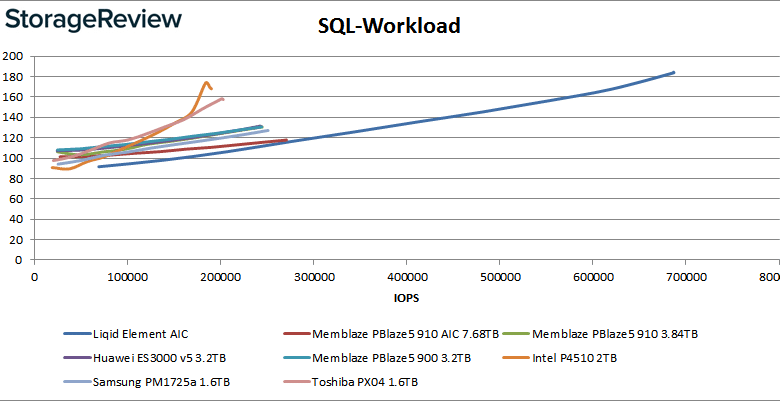Click the orange swatch for Intel P4510
Image resolution: width=780 pixels, height=401 pixels.
(x=516, y=358)
